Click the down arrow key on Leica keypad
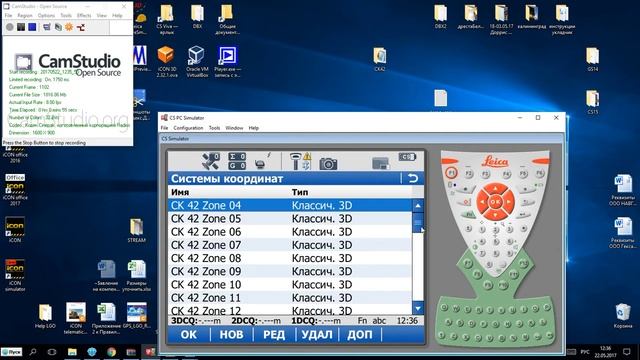 click(495, 214)
